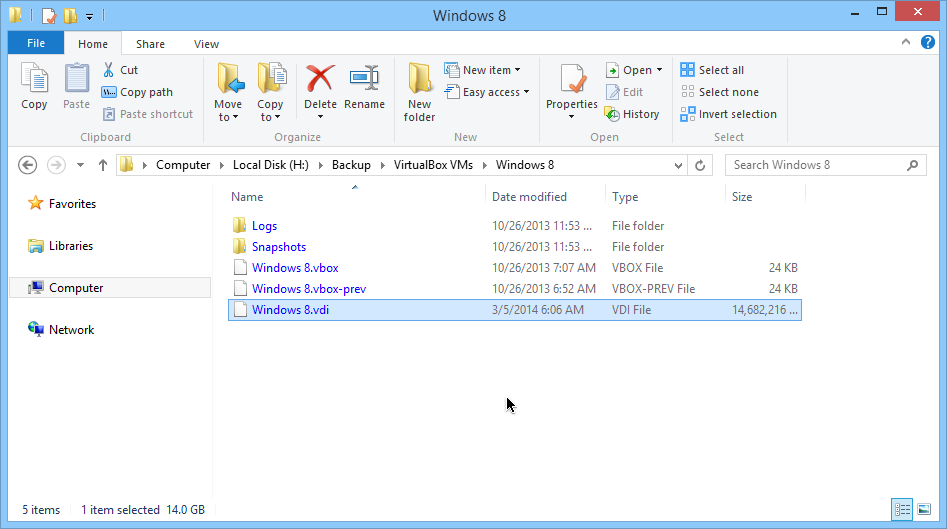947x529 pixels.
Task: Expand the New item dropdown
Action: 518,70
